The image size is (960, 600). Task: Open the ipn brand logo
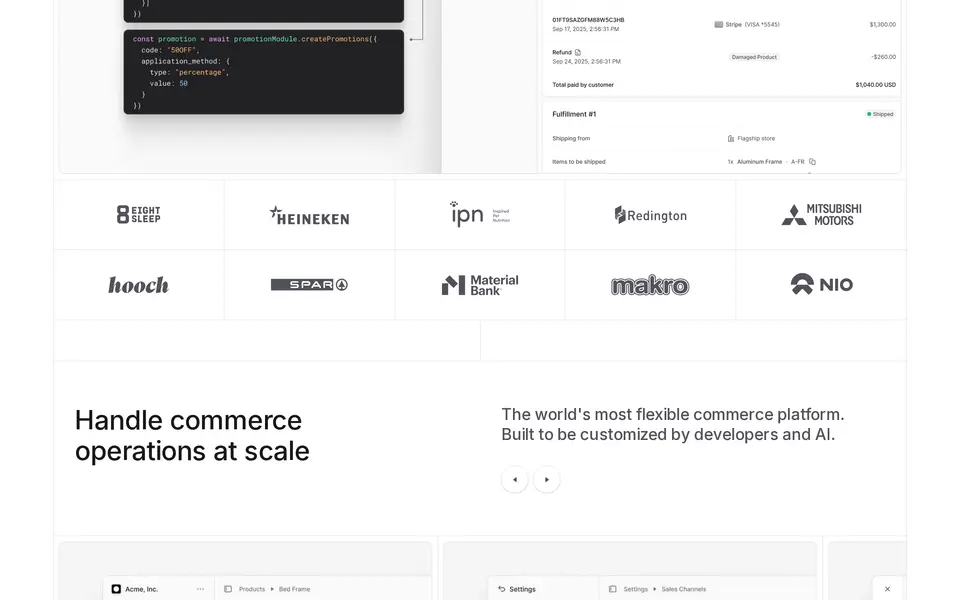[x=480, y=214]
